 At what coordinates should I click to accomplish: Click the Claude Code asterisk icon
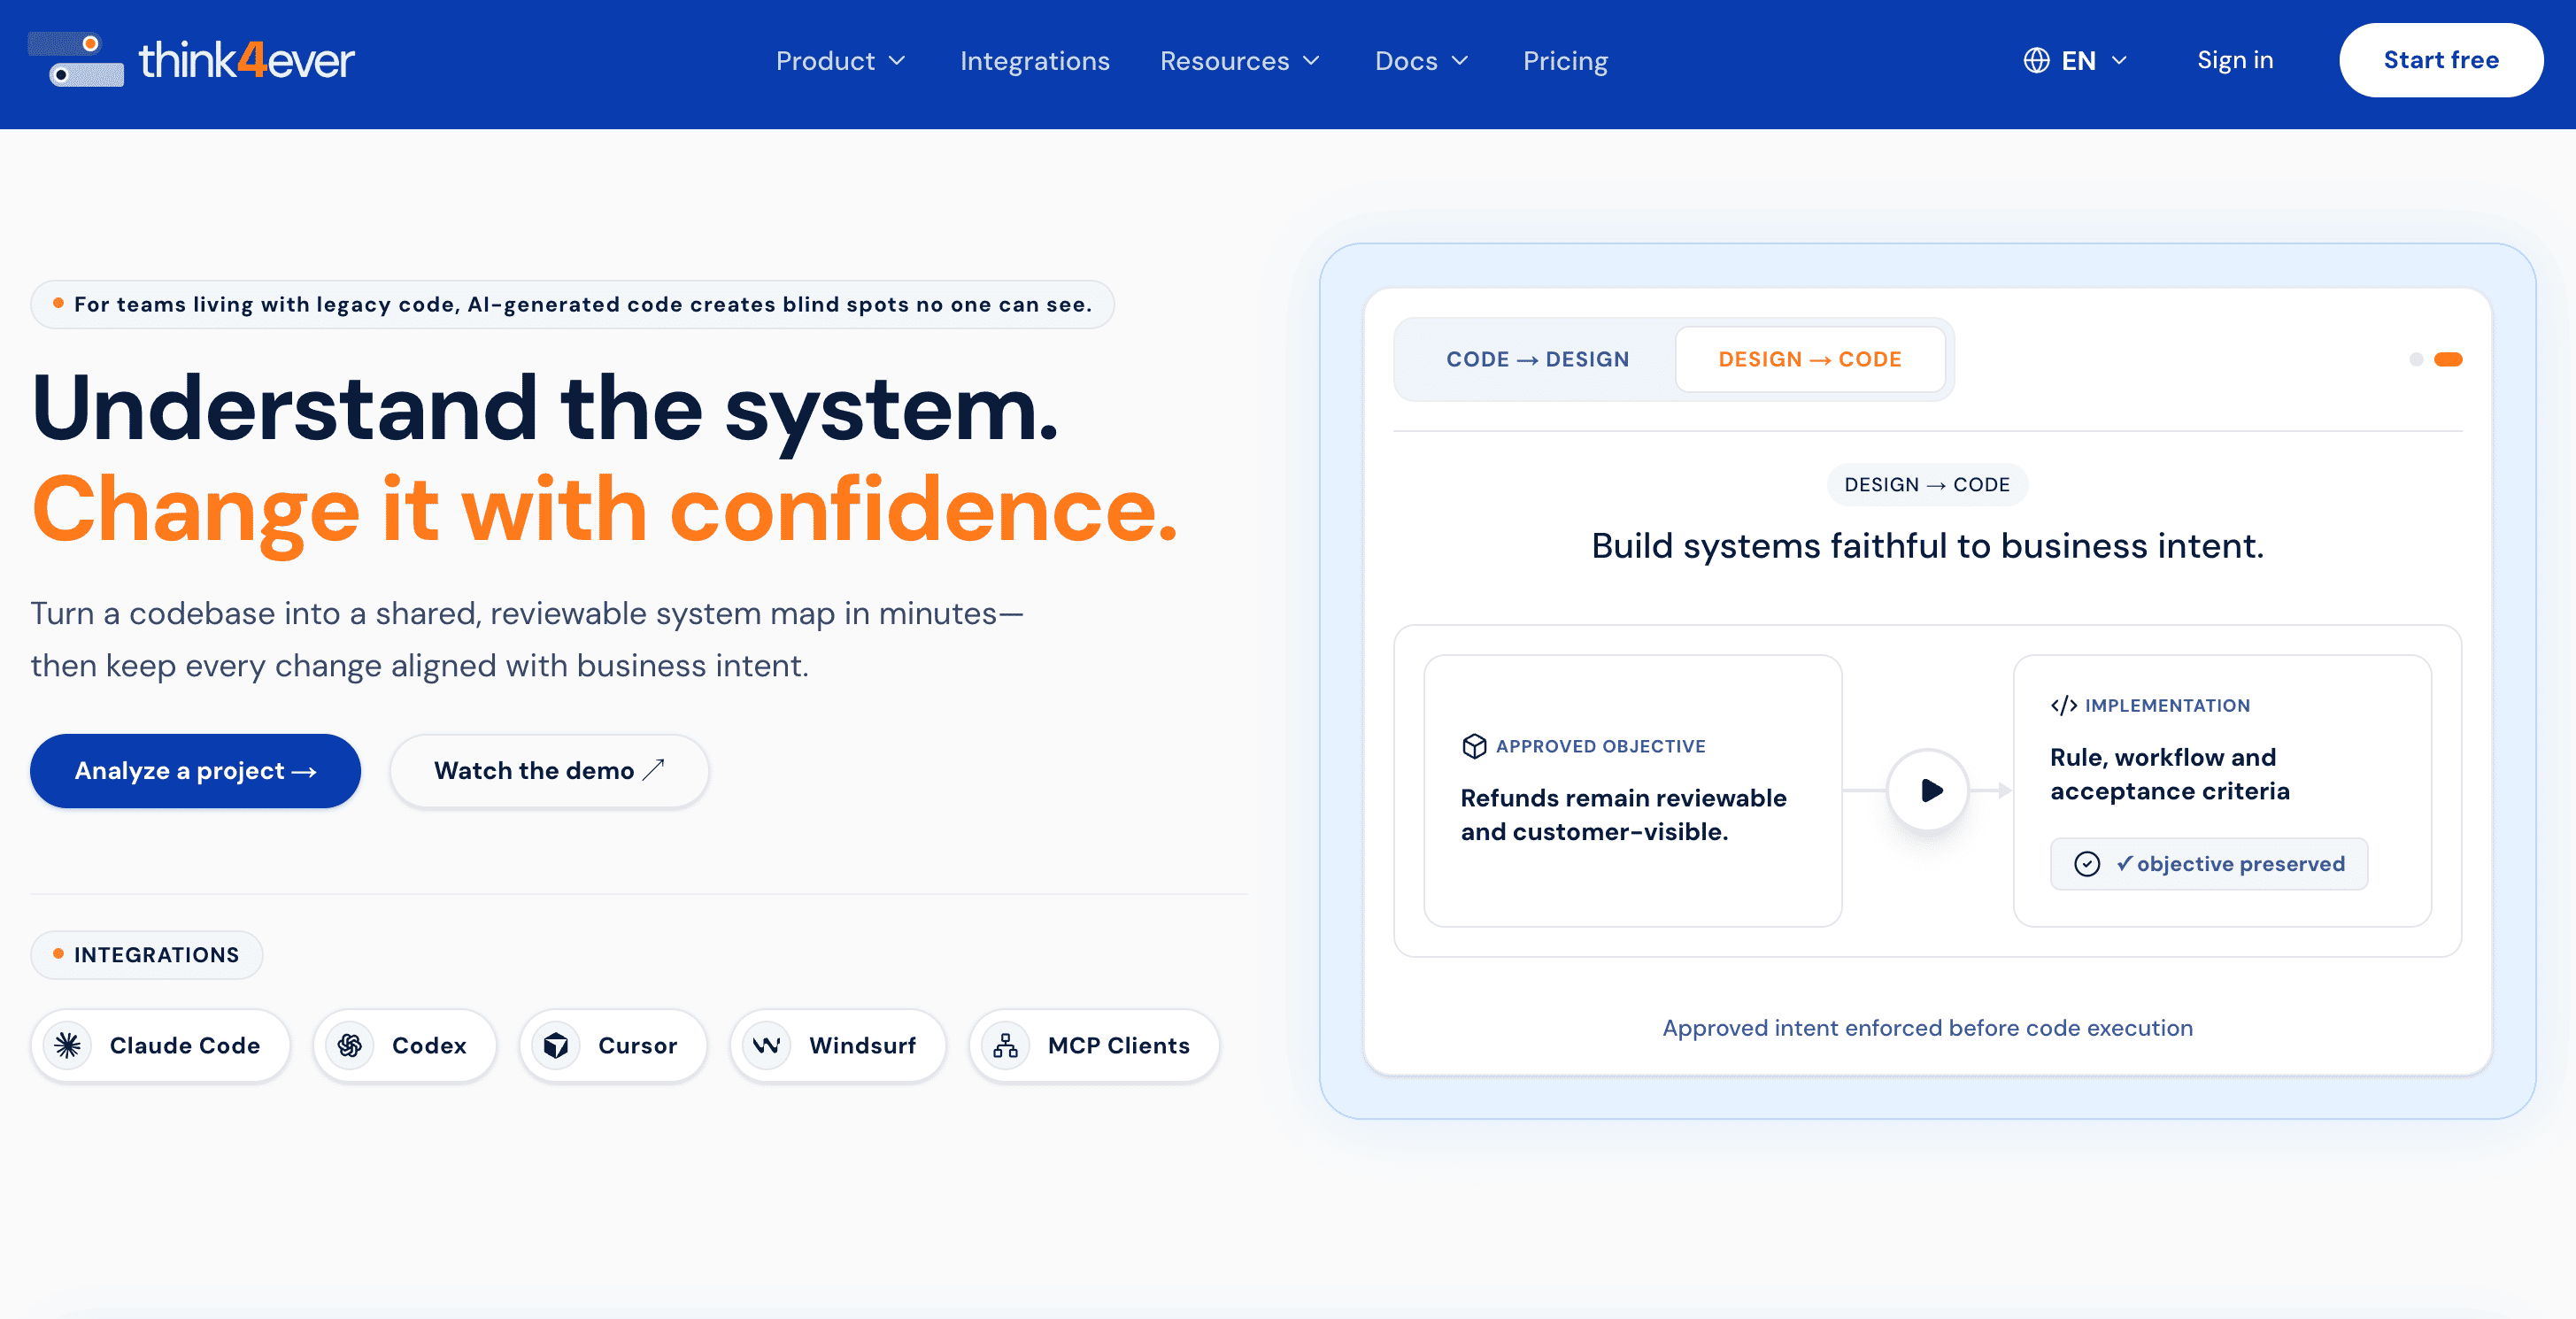coord(68,1045)
